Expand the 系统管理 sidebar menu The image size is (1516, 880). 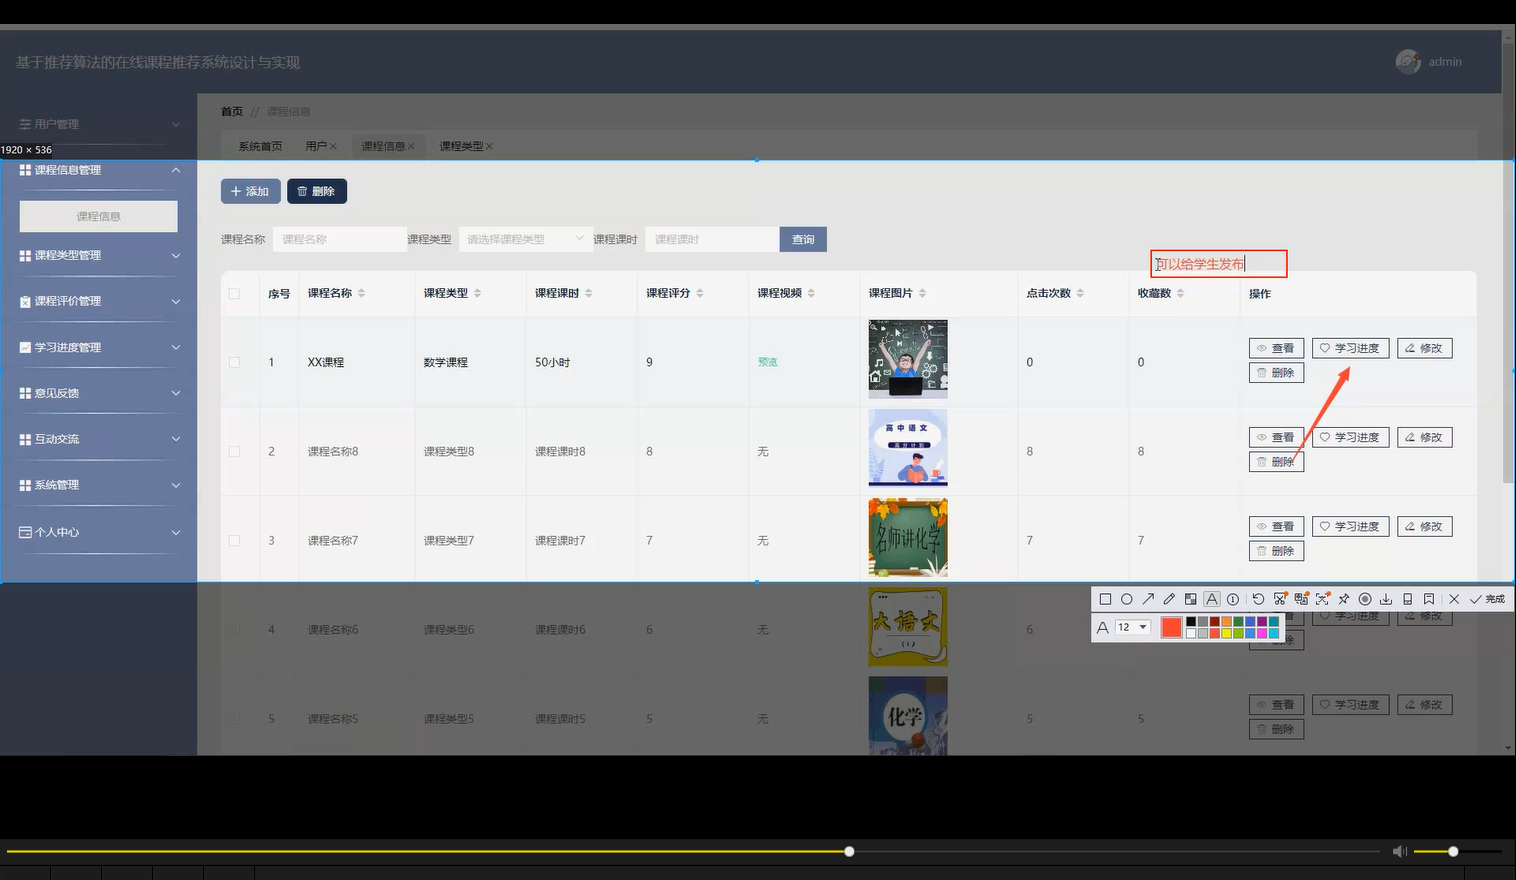point(99,485)
